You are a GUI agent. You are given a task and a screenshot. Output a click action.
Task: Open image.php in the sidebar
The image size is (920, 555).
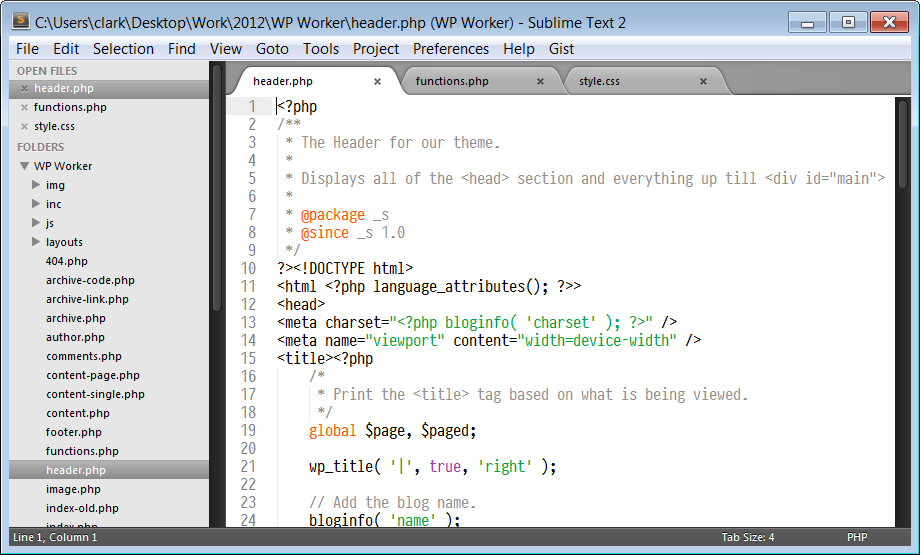(x=73, y=489)
